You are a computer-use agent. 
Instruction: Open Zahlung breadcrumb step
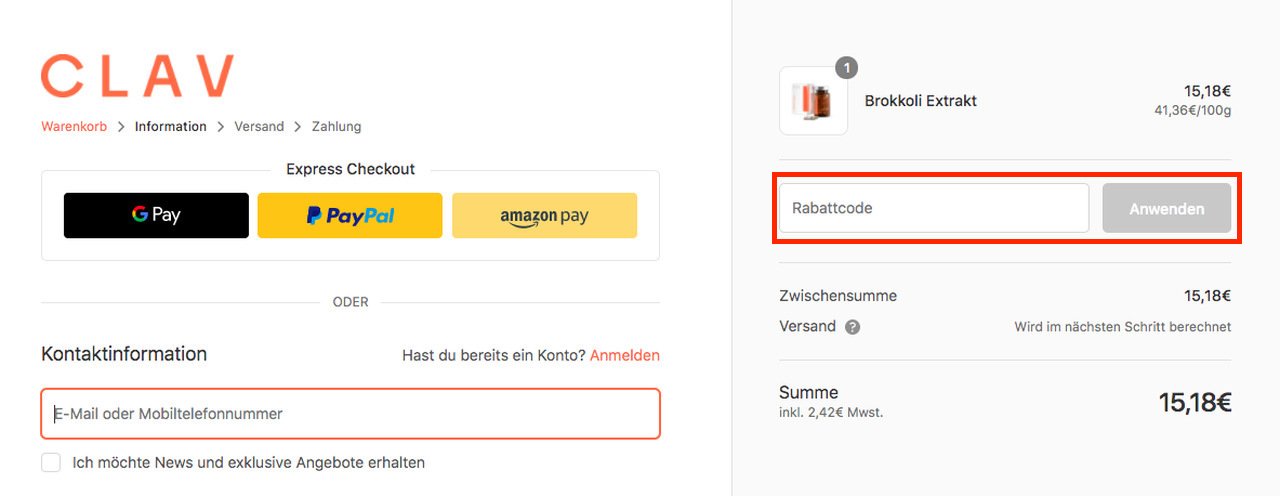click(x=336, y=127)
